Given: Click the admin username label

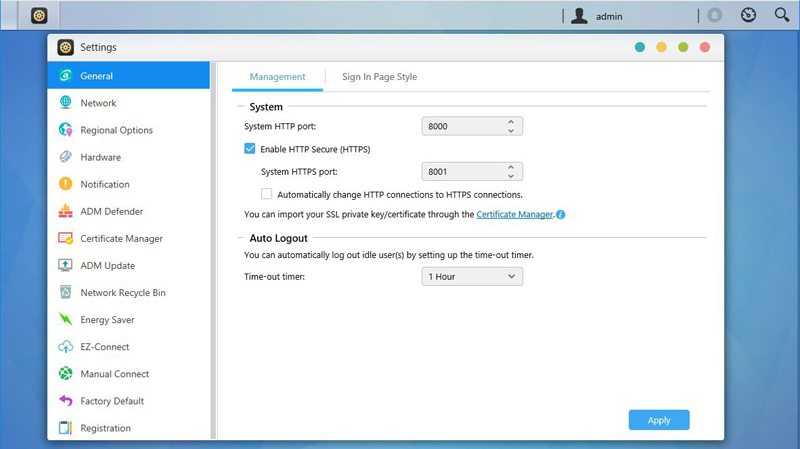Looking at the screenshot, I should [609, 16].
